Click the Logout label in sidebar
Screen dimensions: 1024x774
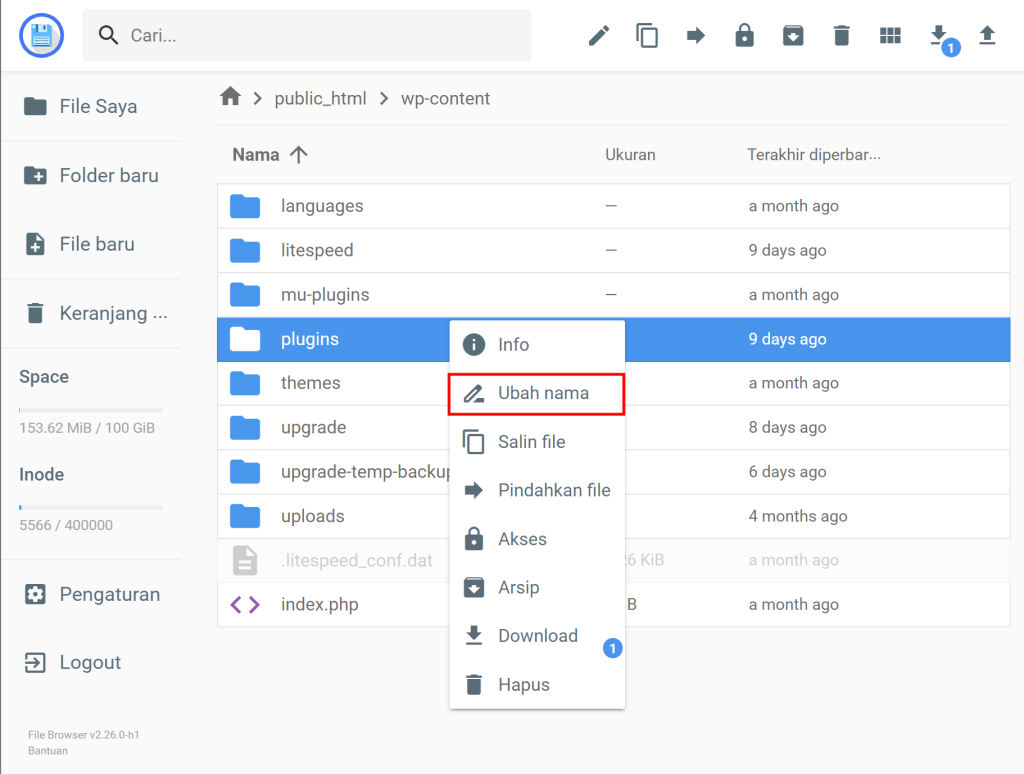(90, 662)
